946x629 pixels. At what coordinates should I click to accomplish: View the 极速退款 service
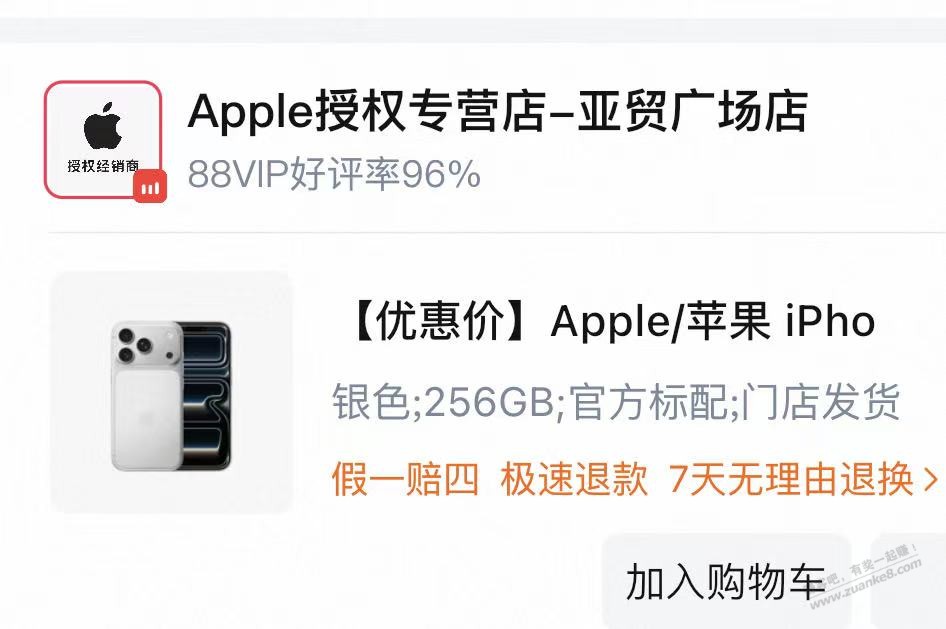tap(574, 479)
